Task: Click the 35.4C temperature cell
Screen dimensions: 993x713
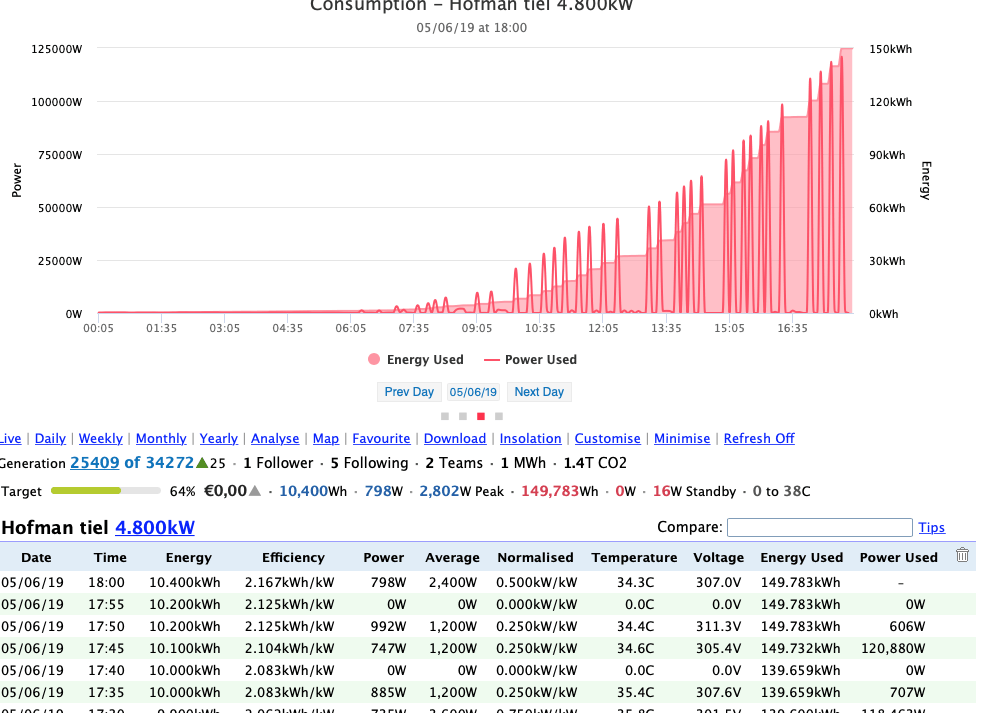Action: click(635, 692)
